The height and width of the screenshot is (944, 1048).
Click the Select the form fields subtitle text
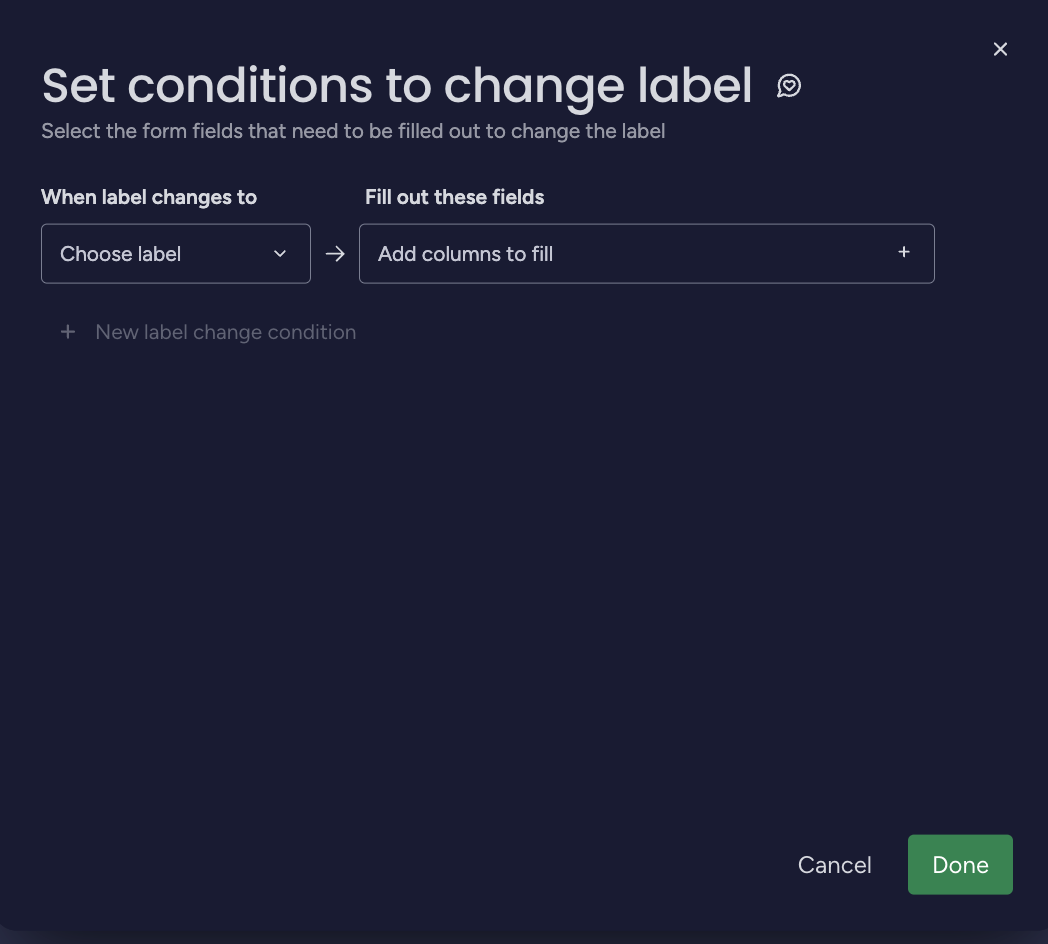click(x=353, y=131)
